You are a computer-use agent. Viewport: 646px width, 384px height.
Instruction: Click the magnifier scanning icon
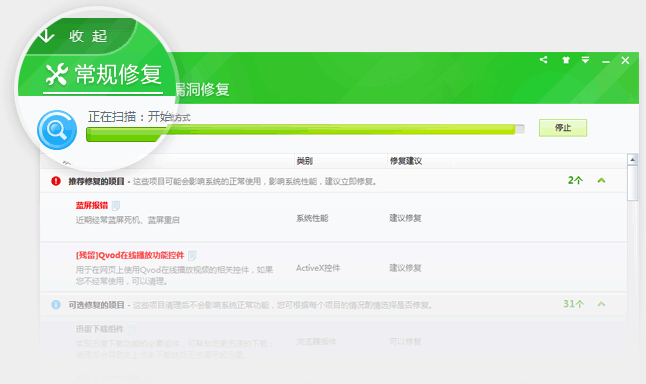pos(57,130)
